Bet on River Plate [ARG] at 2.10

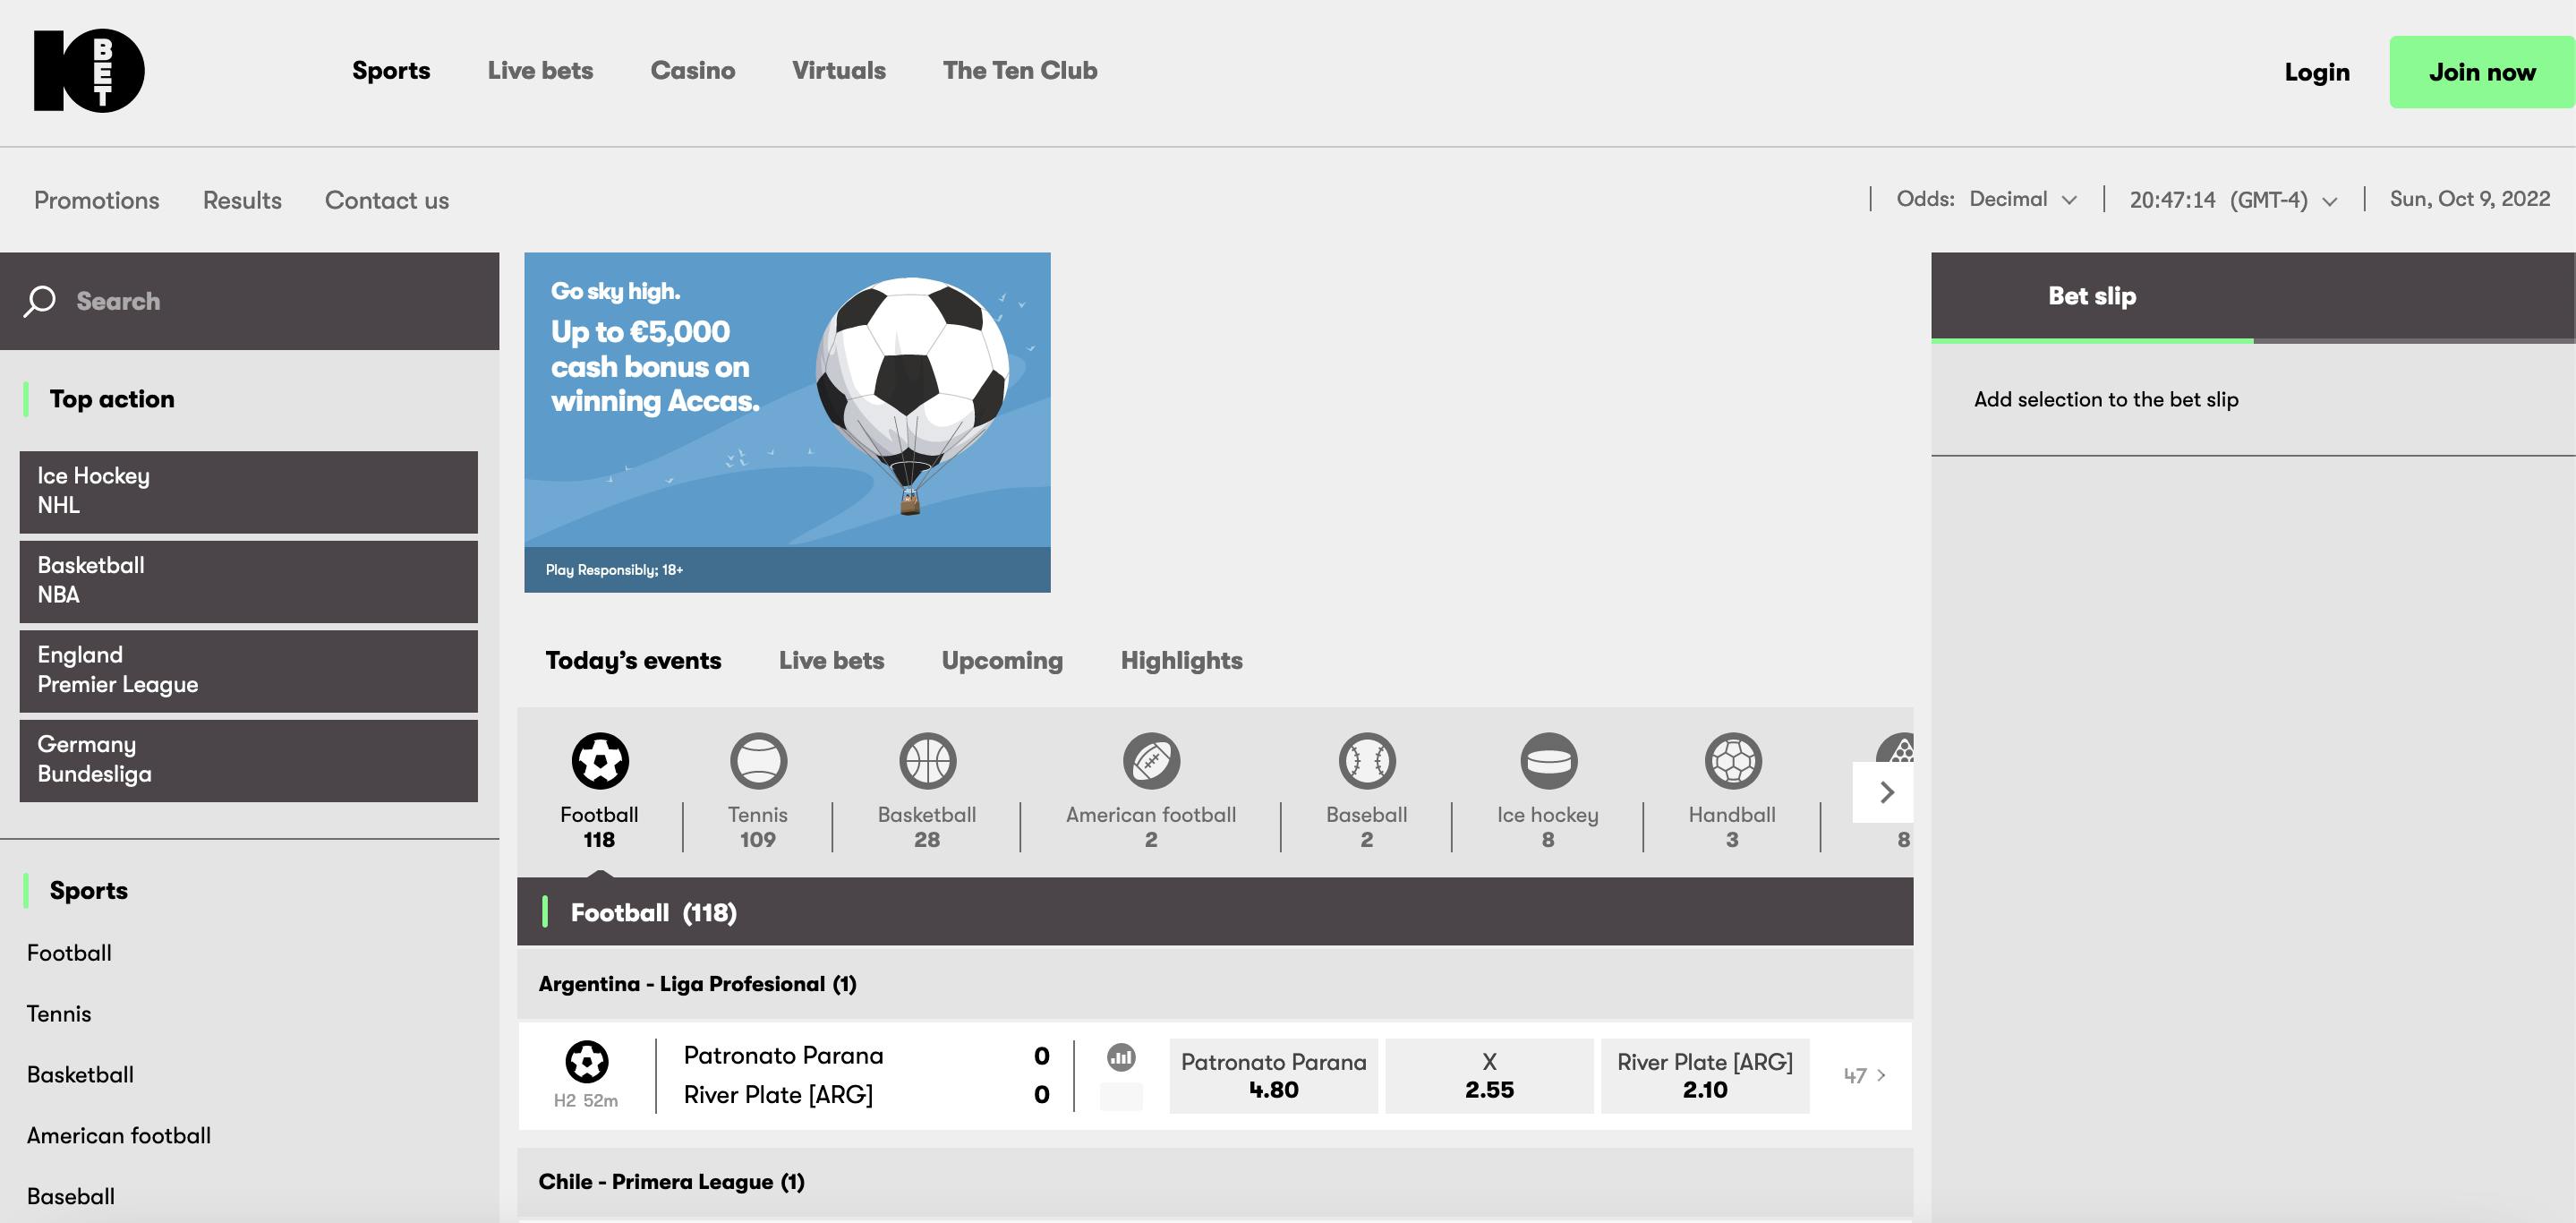click(x=1704, y=1075)
